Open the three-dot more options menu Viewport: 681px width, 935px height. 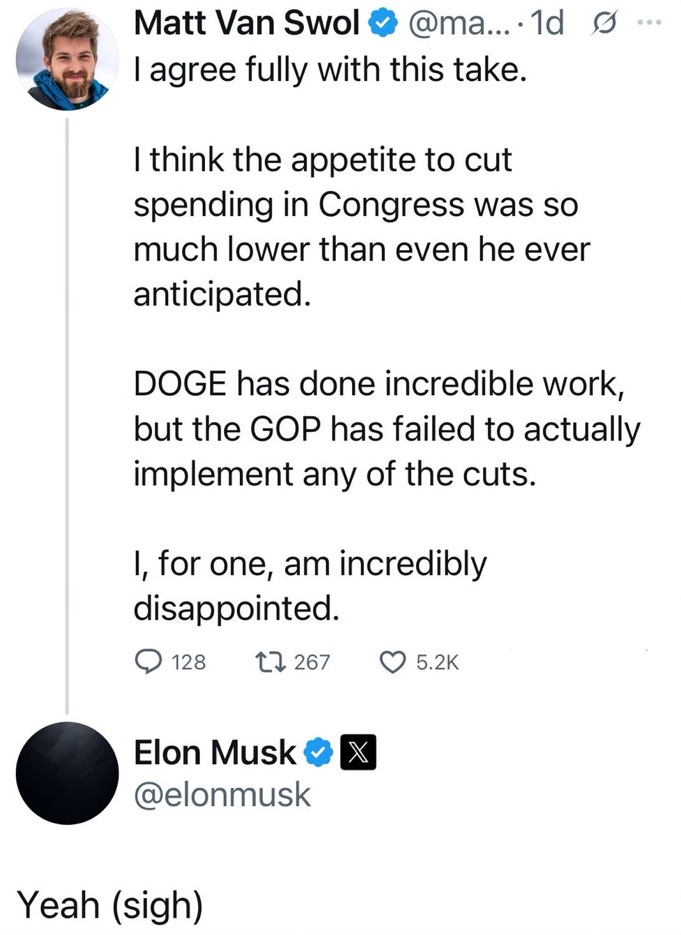point(650,23)
